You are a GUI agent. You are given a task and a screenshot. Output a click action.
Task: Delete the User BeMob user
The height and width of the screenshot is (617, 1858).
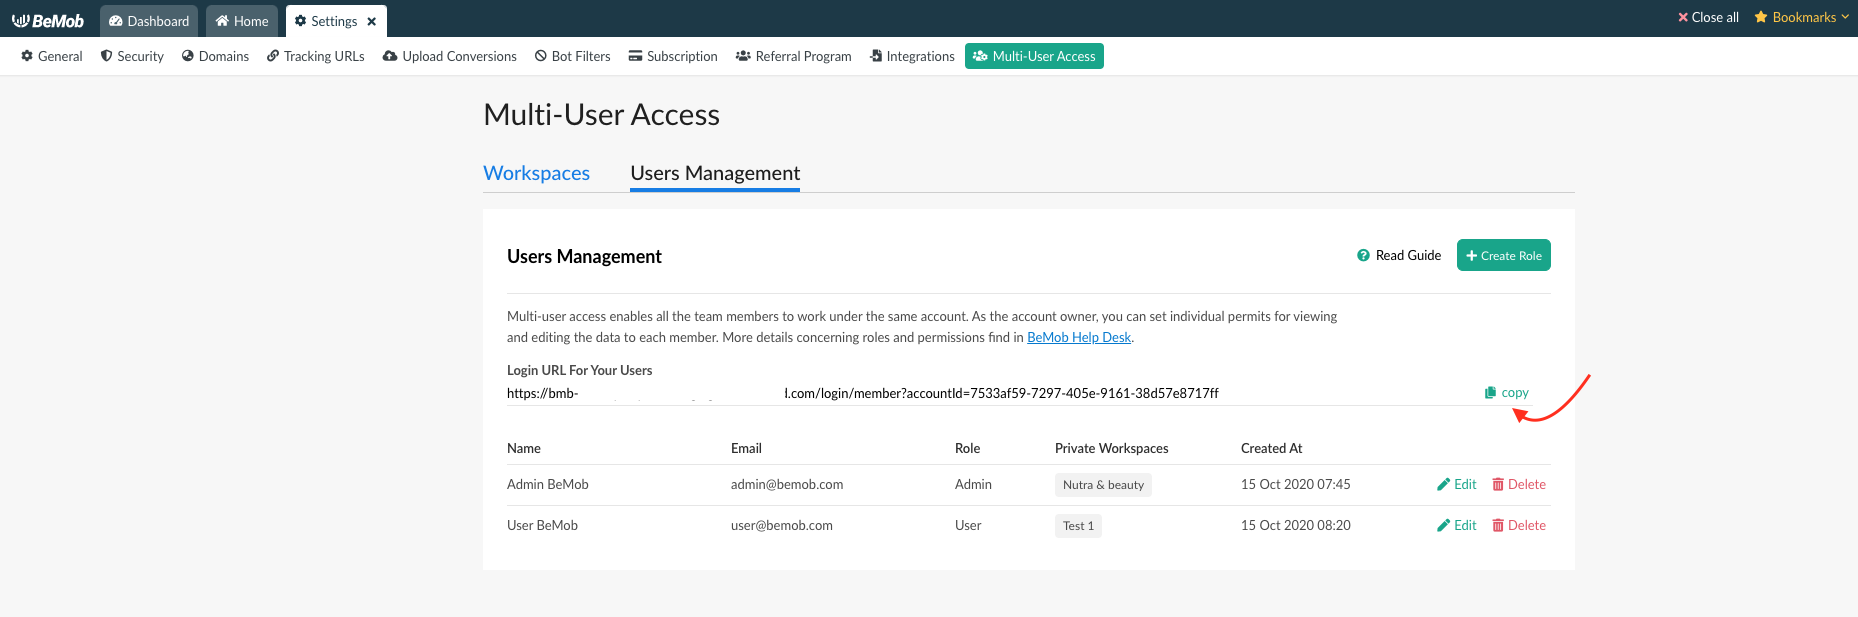tap(1519, 525)
